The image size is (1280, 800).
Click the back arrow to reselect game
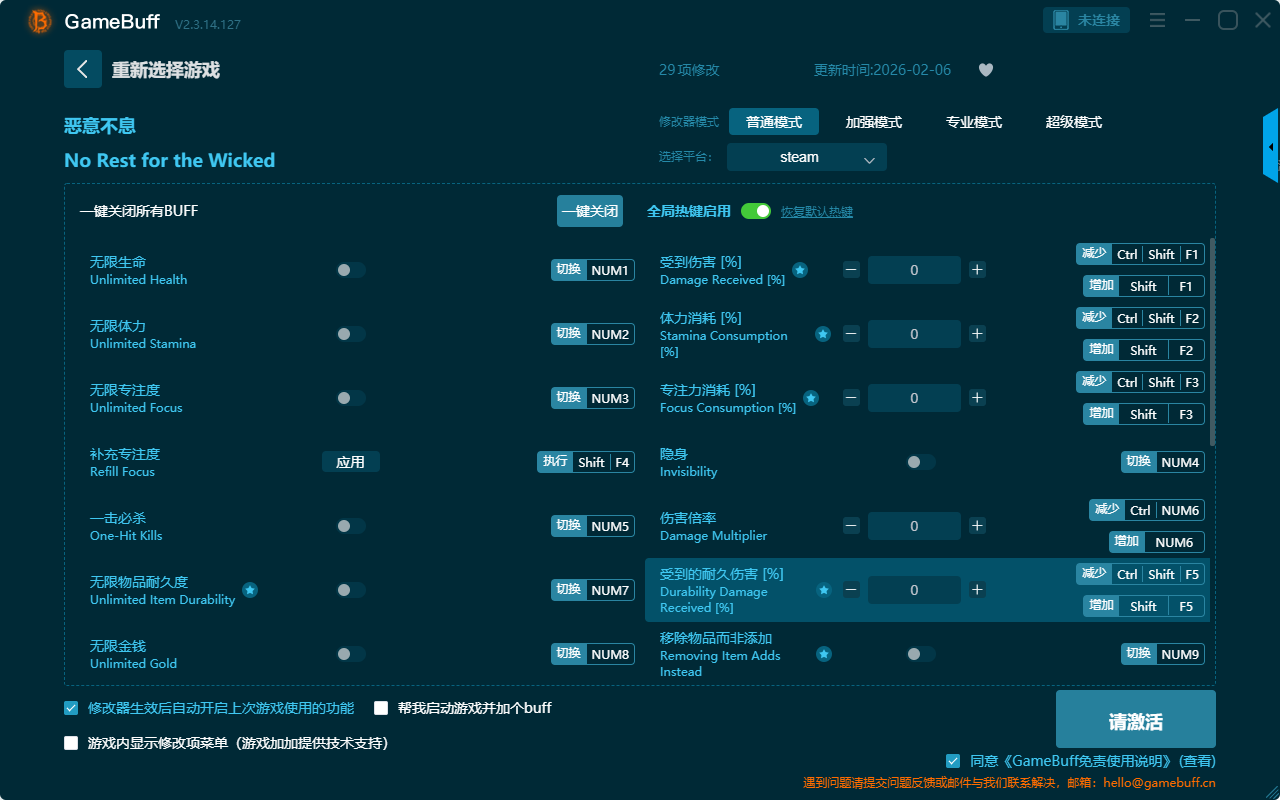(82, 69)
